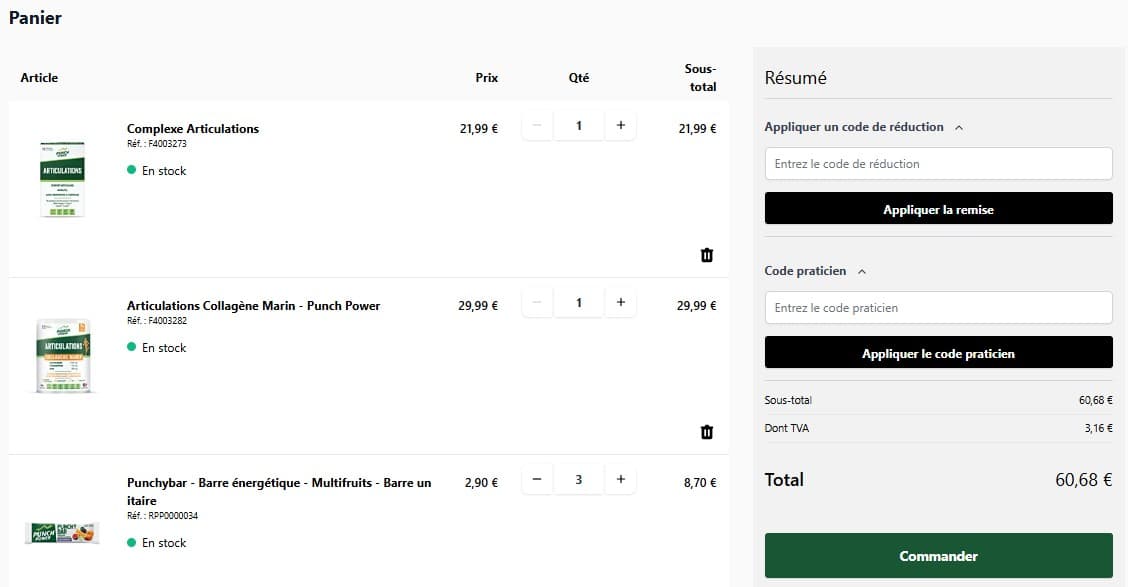Open 'Complexe Articulations' product link
The image size is (1128, 587).
pyautogui.click(x=193, y=129)
